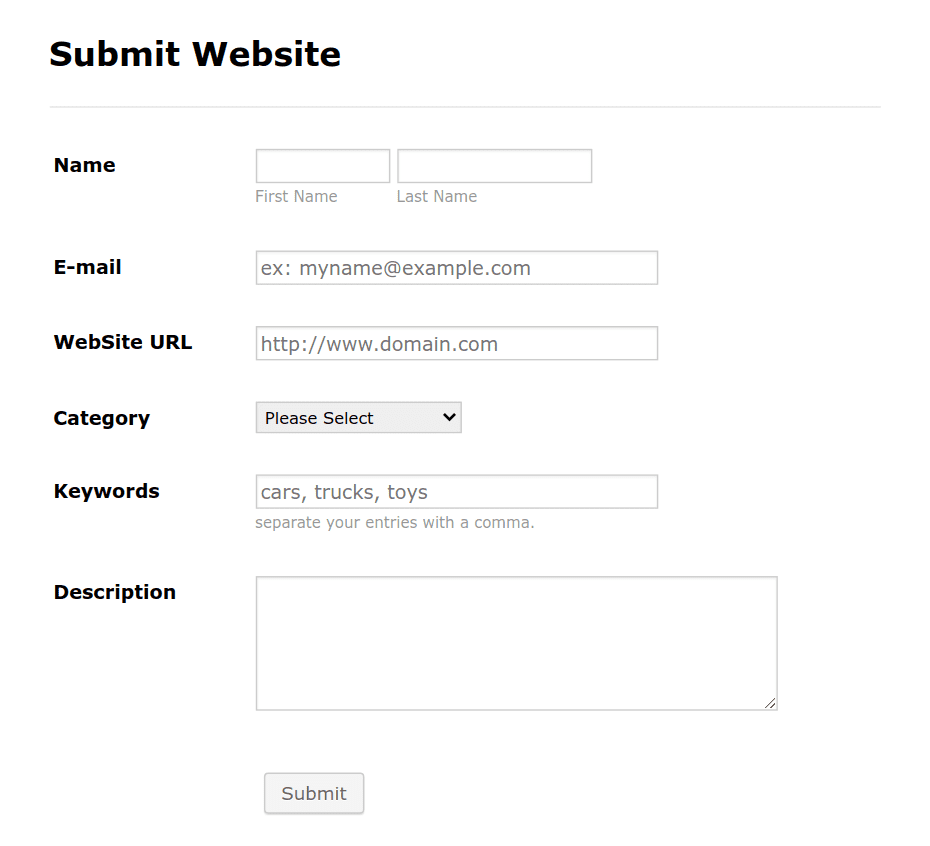Click the 'E-mail' field label
The width and height of the screenshot is (930, 846).
coord(88,267)
